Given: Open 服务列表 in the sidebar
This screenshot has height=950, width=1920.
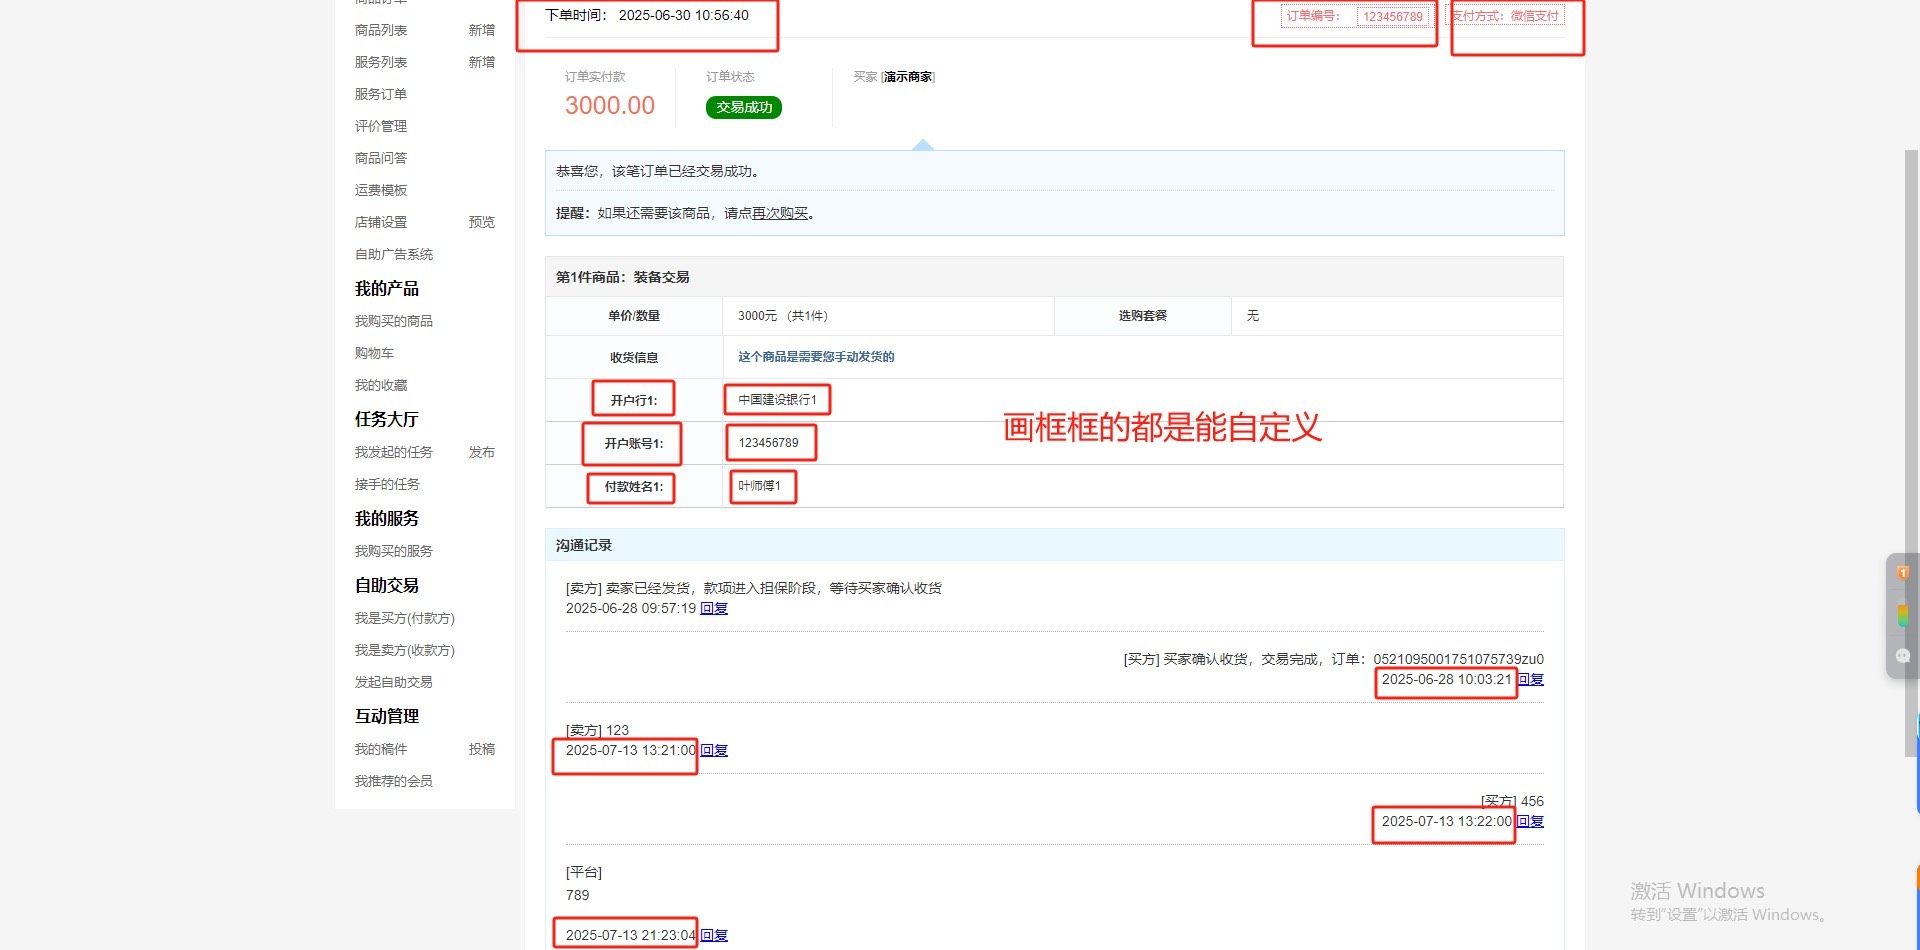Looking at the screenshot, I should 380,62.
